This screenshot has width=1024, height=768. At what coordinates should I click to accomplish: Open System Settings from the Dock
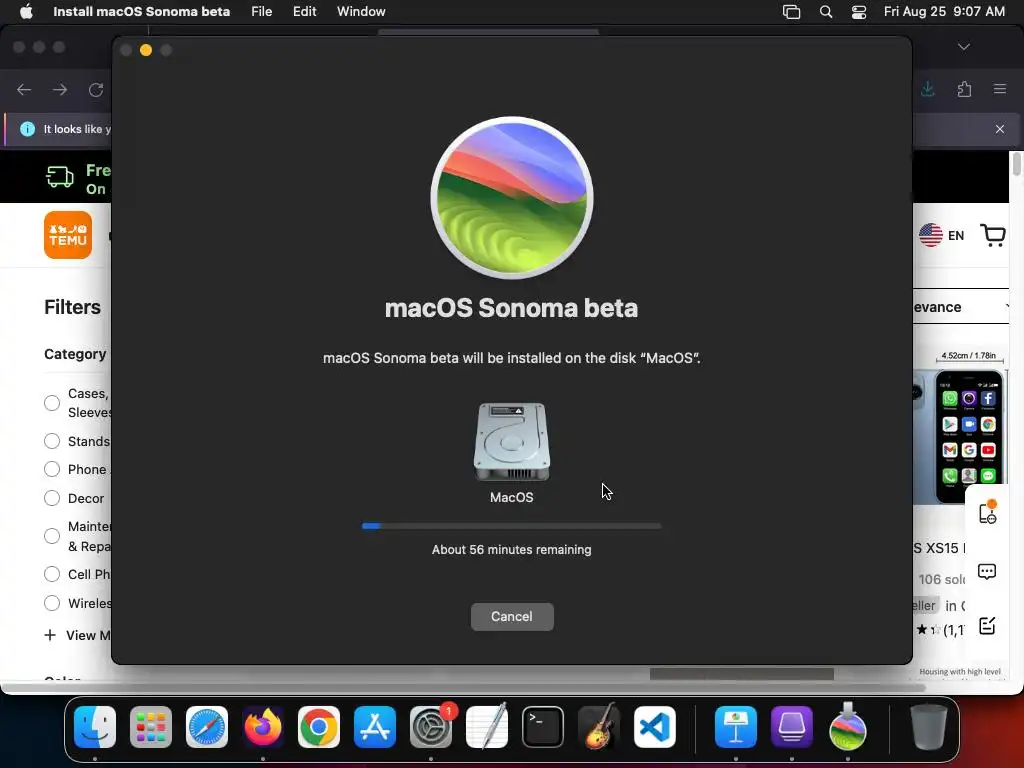coord(431,727)
